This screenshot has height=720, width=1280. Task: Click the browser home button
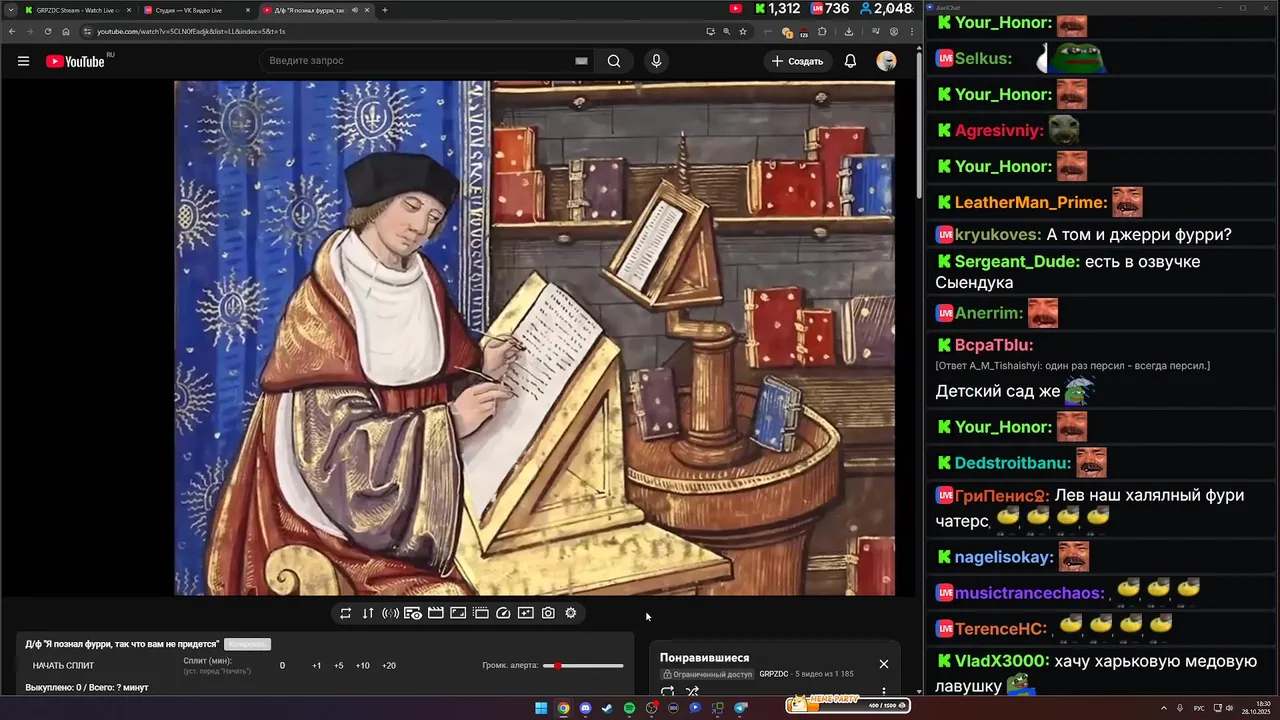(66, 31)
